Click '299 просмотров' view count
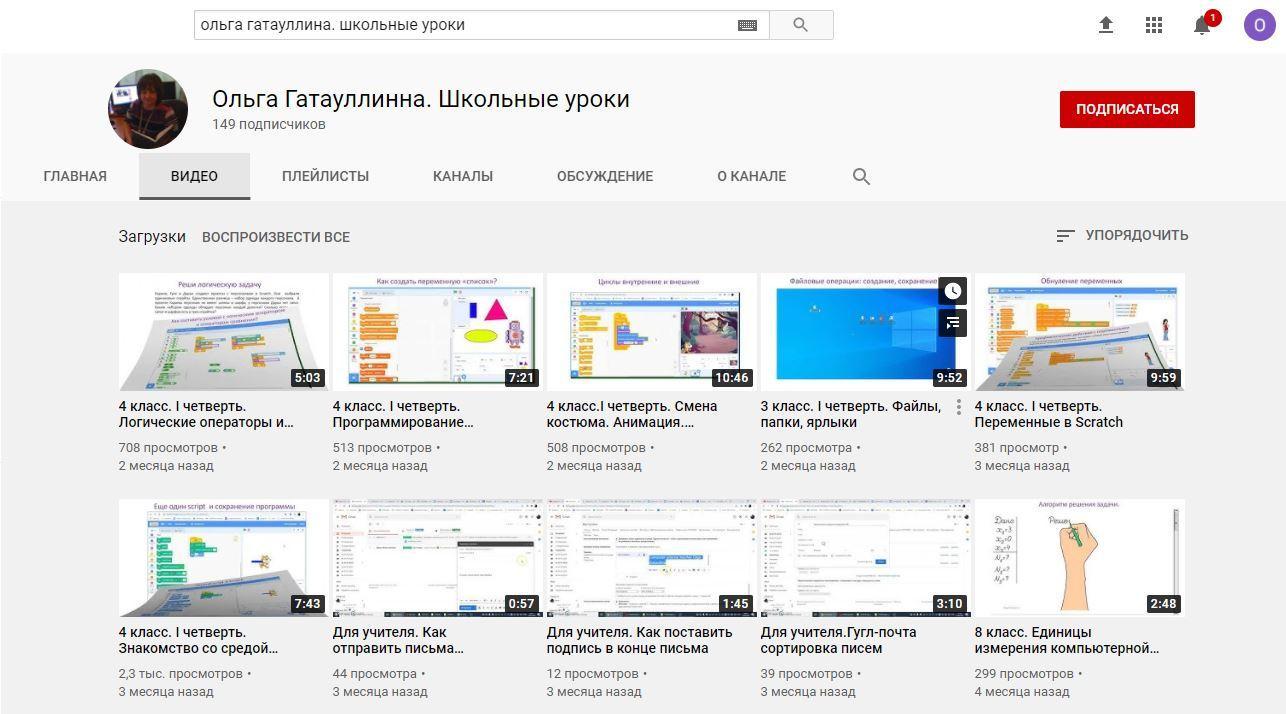1286x714 pixels. [1024, 674]
